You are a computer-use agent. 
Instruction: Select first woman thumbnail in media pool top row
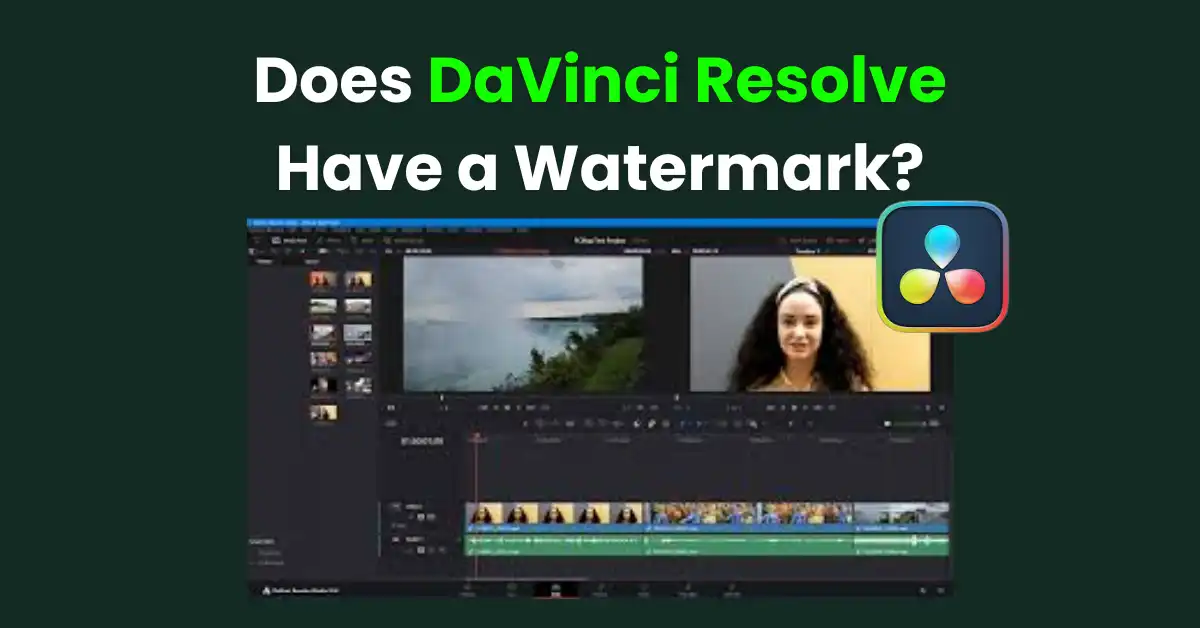click(323, 280)
